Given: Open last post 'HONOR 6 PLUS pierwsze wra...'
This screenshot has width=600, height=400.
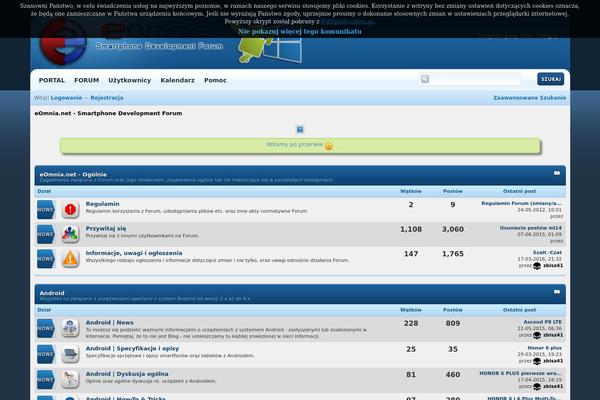Looking at the screenshot, I should [x=520, y=373].
